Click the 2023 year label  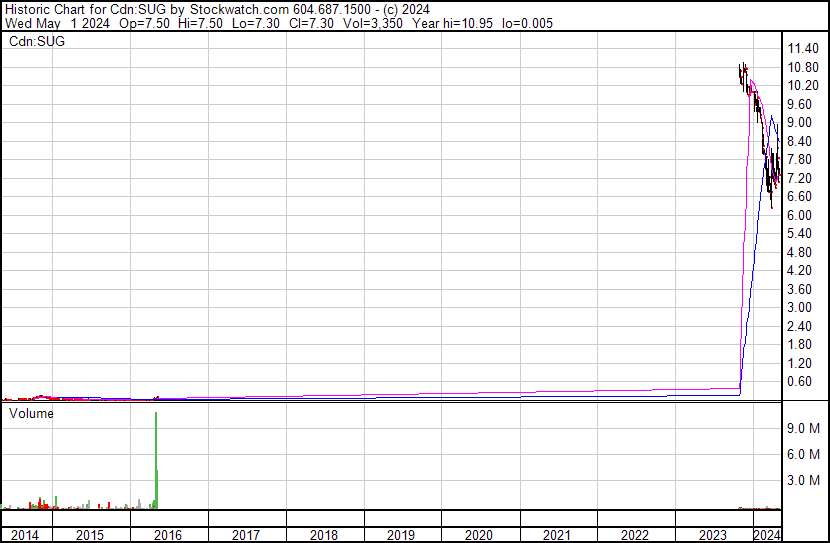coord(712,535)
